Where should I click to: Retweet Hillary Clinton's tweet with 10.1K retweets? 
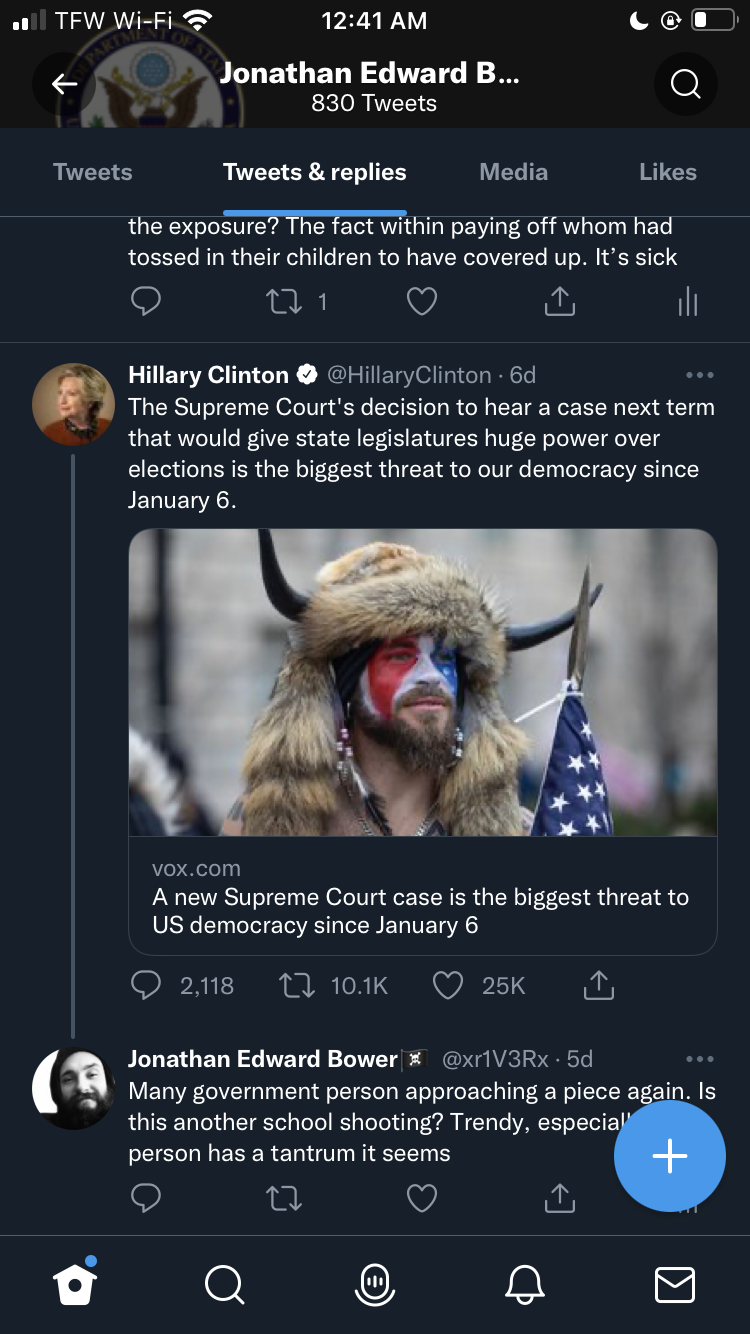pyautogui.click(x=296, y=986)
